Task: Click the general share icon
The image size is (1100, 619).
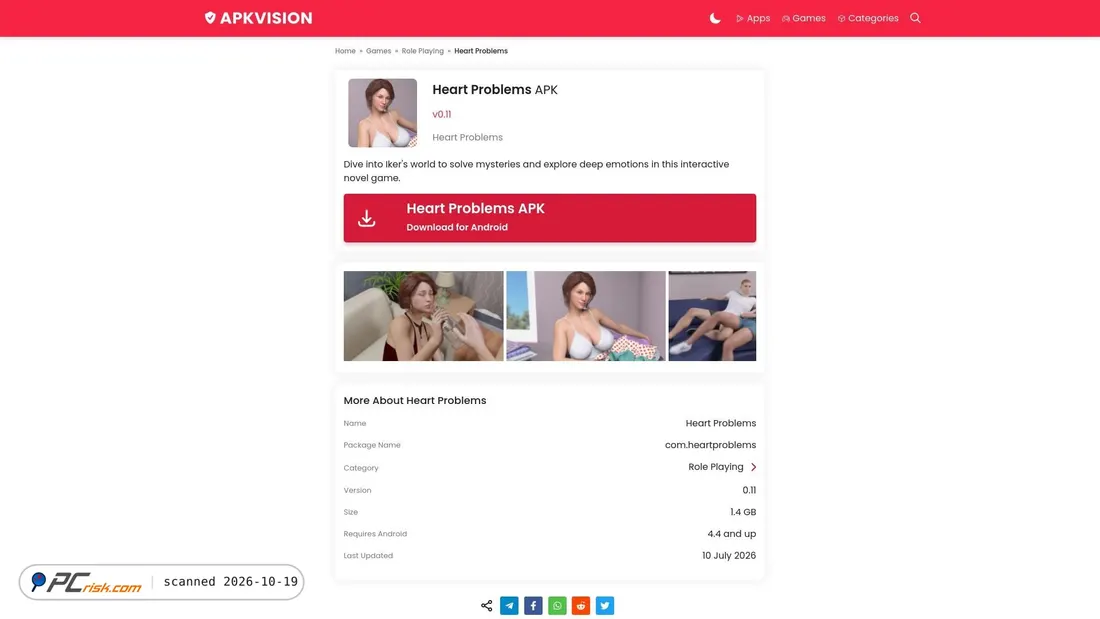Action: pyautogui.click(x=486, y=606)
